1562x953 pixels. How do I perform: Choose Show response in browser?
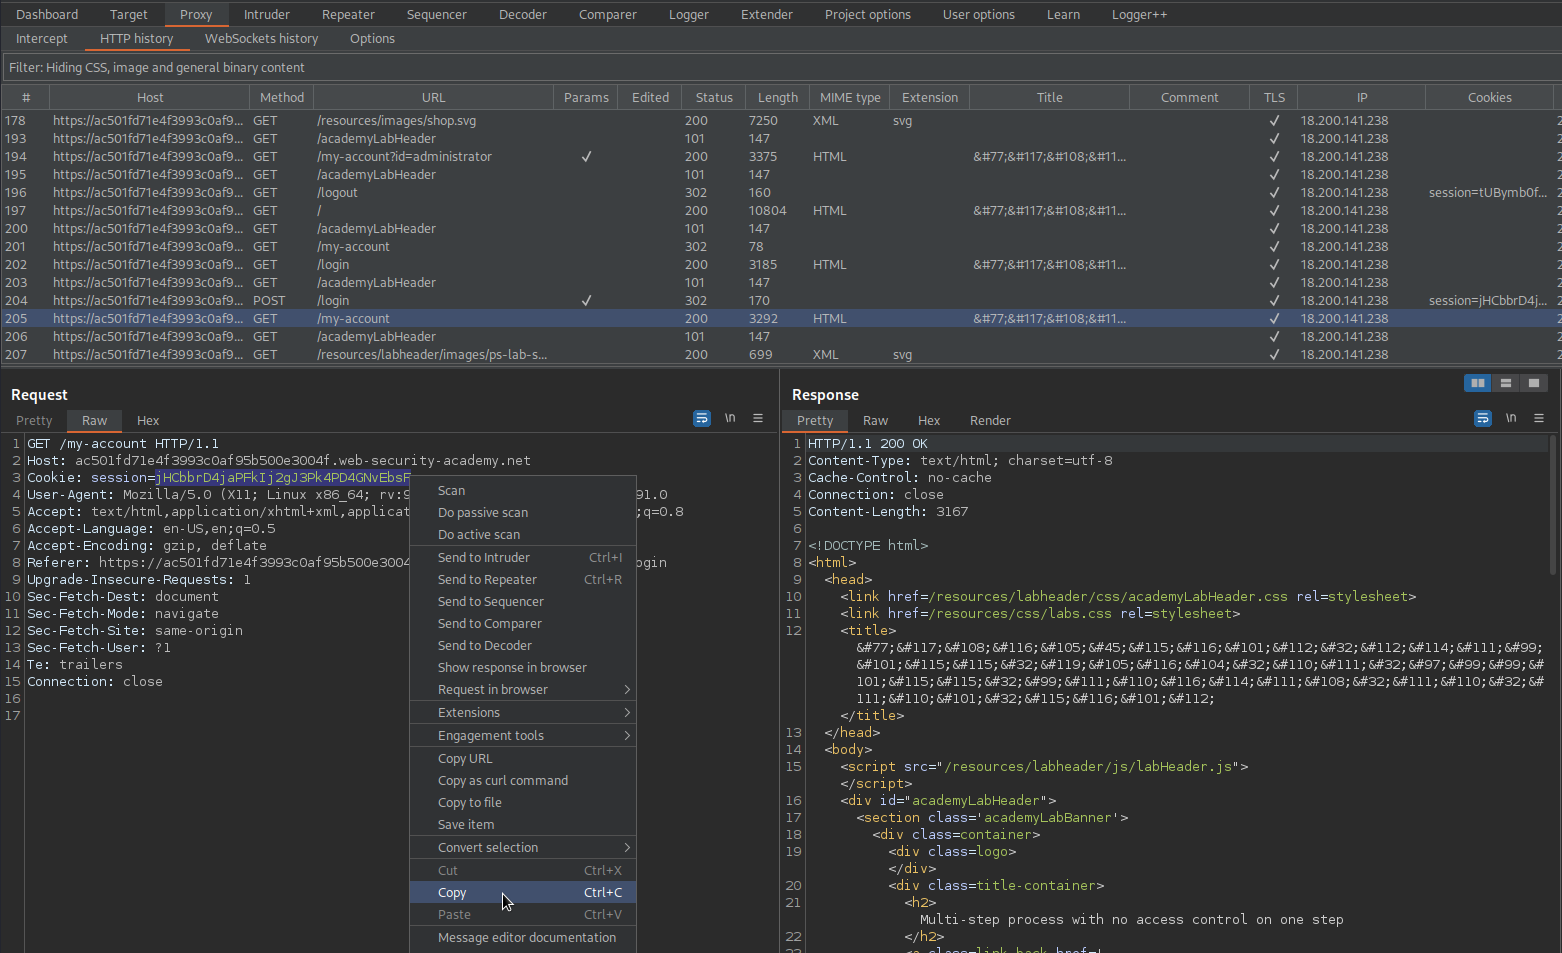[x=523, y=667]
